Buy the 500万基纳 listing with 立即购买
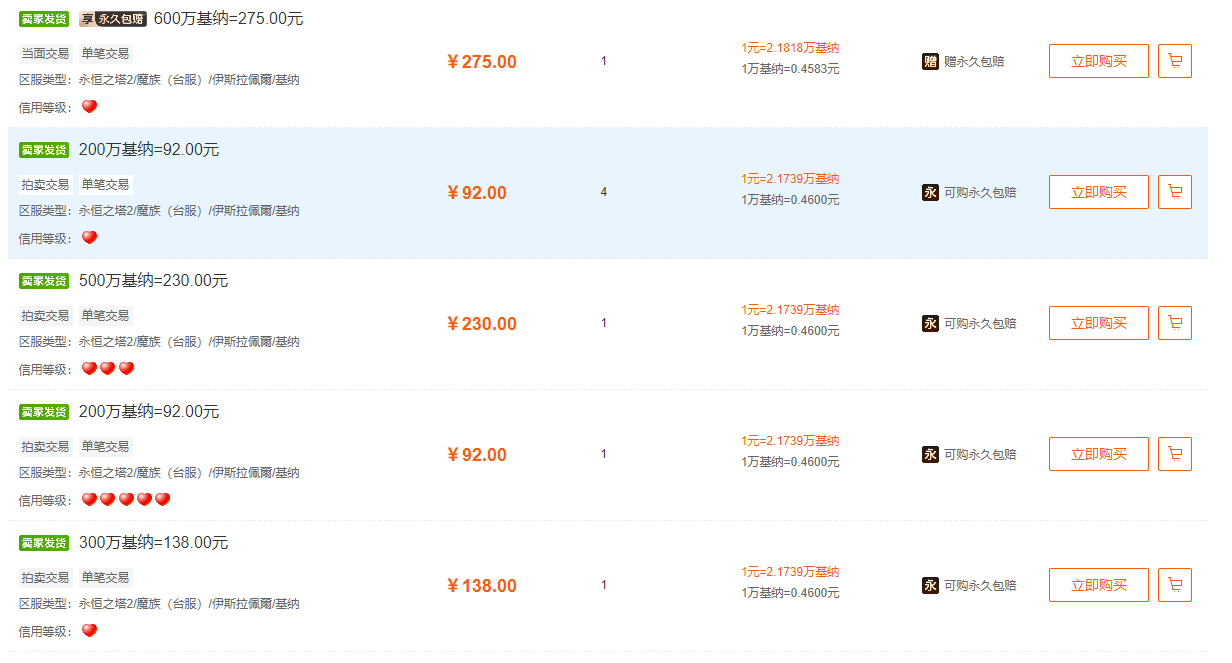 [x=1098, y=323]
